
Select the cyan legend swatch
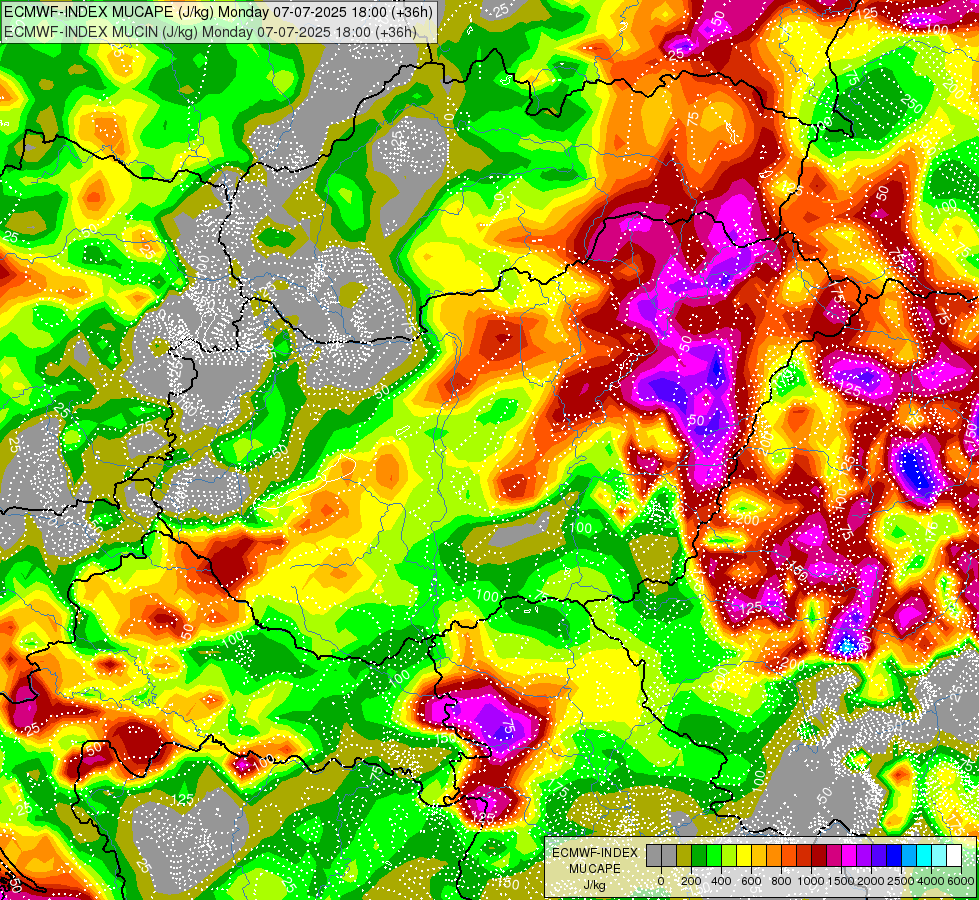coord(923,856)
